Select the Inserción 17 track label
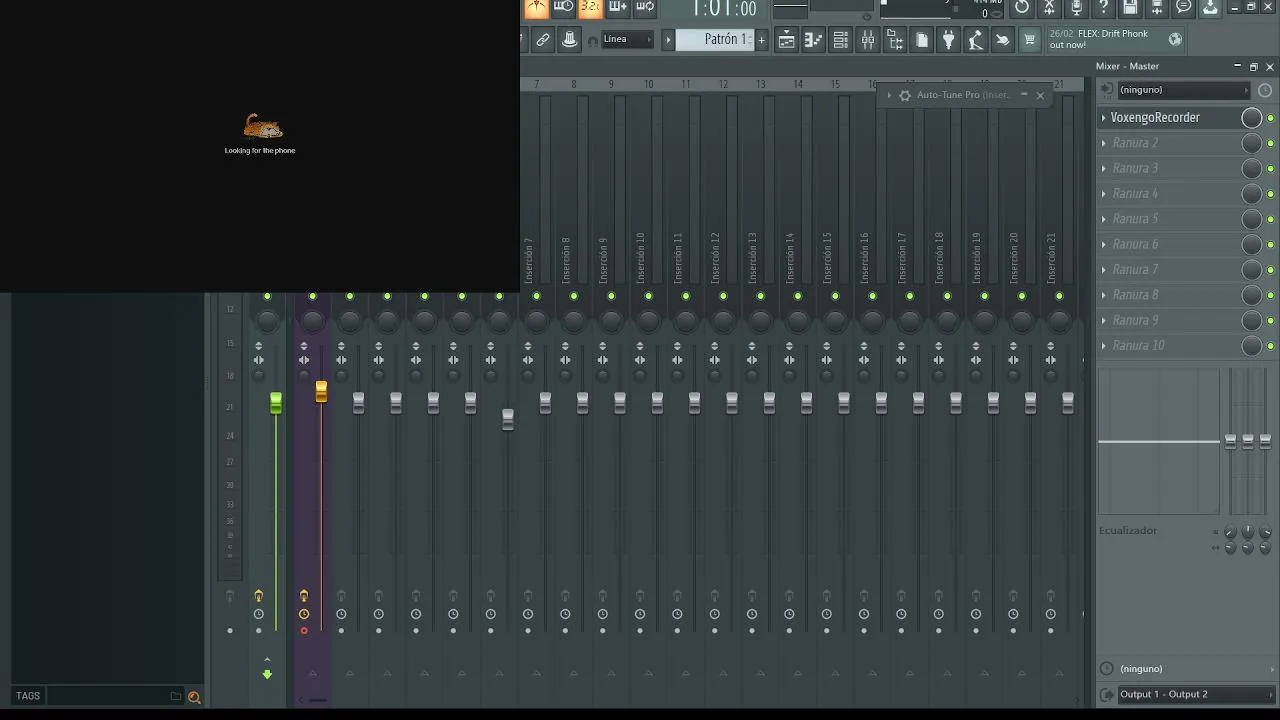Image resolution: width=1280 pixels, height=720 pixels. tap(902, 258)
